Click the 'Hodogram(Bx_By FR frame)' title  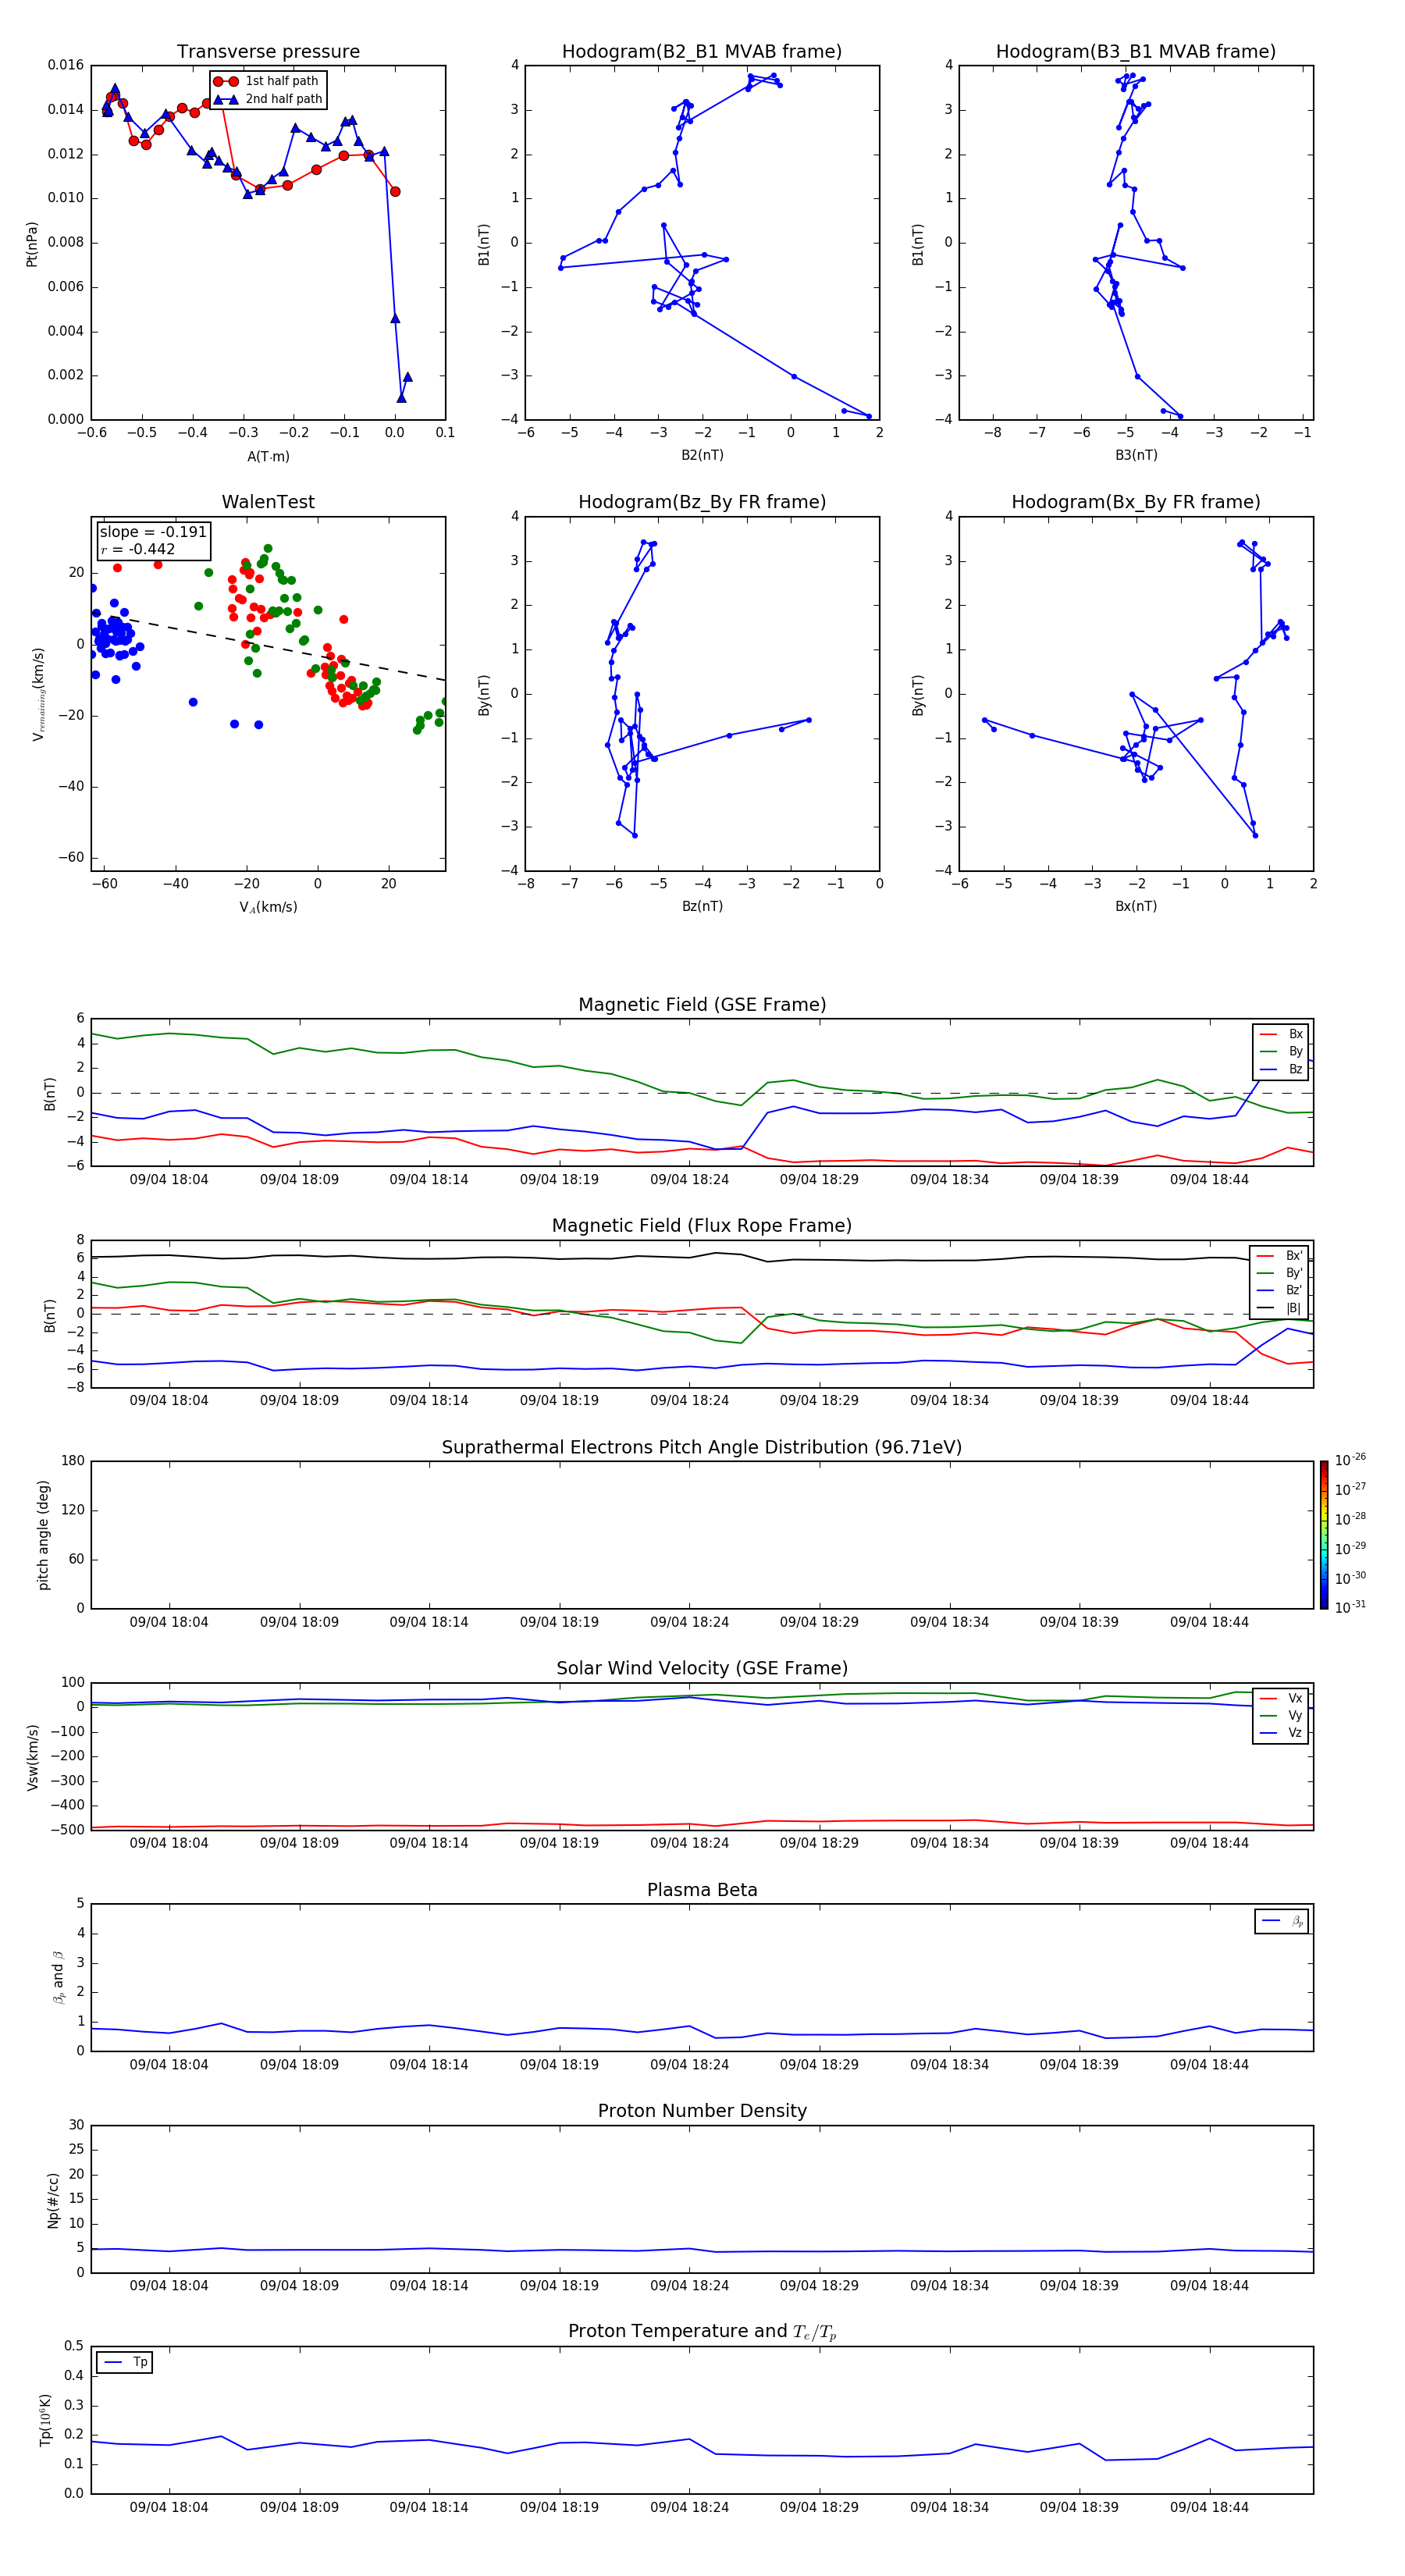pos(1136,502)
